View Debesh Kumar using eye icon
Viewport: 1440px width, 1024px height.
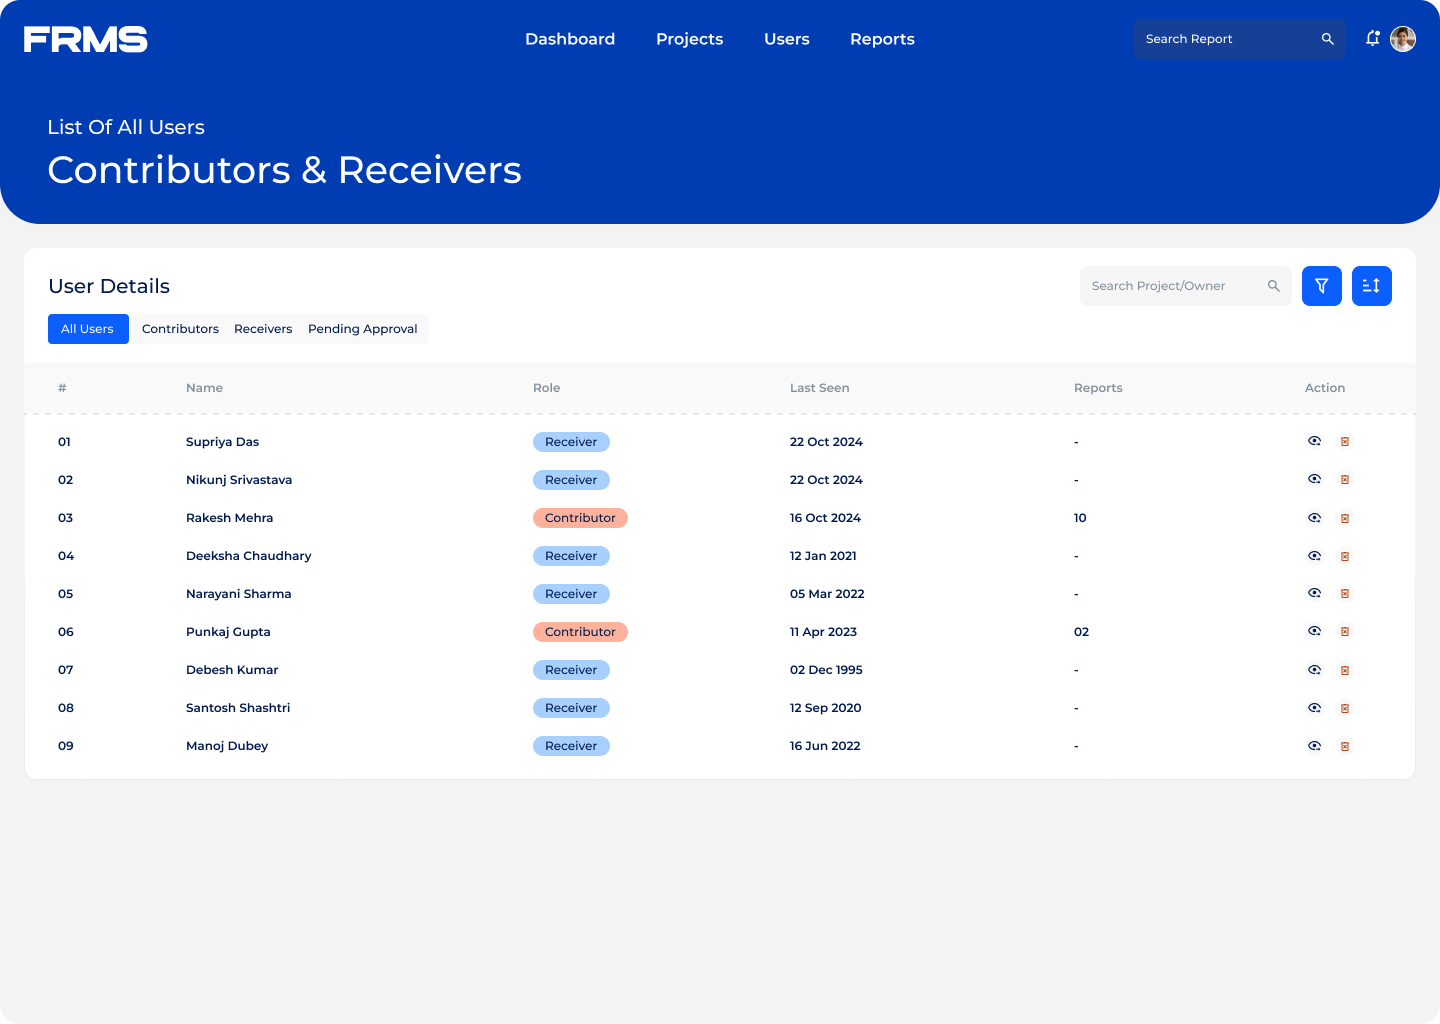click(1314, 670)
